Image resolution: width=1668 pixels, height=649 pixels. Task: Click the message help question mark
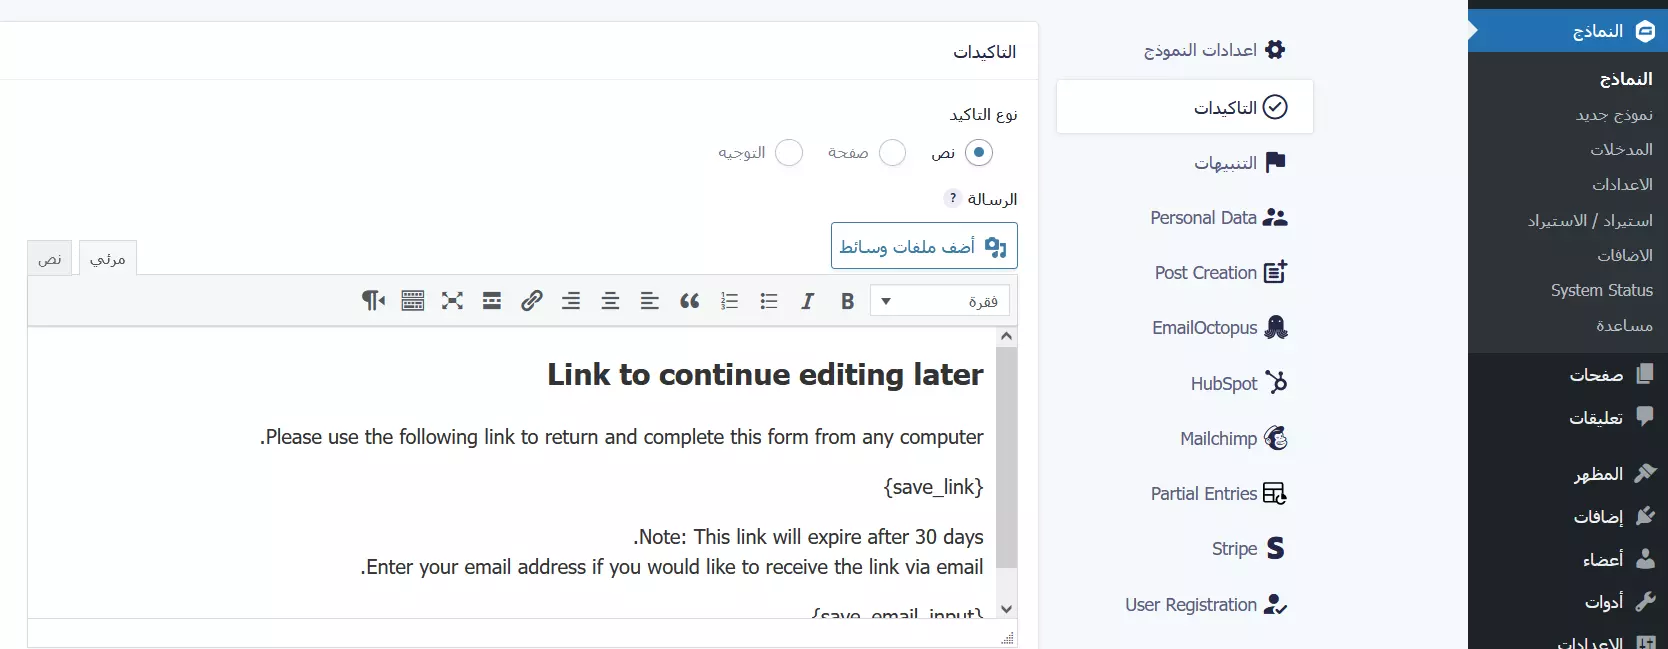click(953, 198)
